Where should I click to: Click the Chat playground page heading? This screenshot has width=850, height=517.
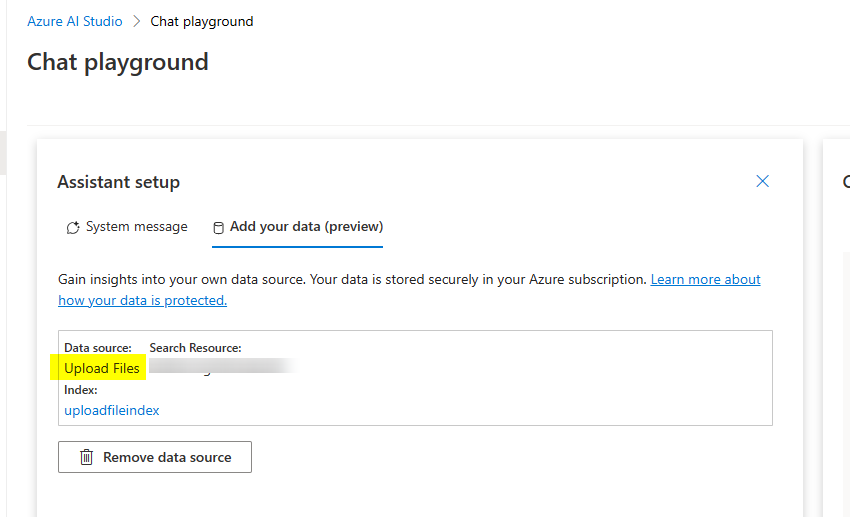click(x=118, y=62)
